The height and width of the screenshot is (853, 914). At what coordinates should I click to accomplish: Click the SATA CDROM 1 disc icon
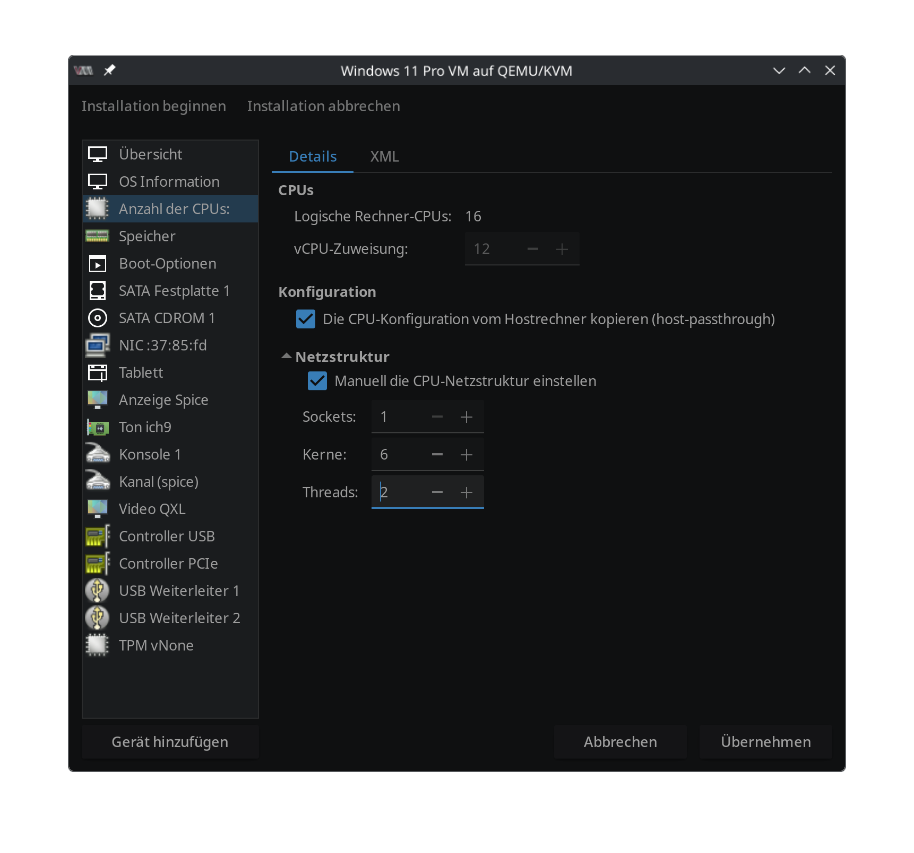[97, 318]
